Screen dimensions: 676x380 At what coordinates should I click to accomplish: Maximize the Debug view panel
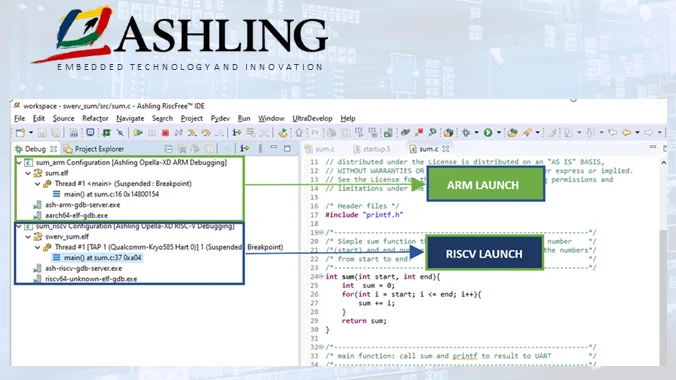(287, 148)
